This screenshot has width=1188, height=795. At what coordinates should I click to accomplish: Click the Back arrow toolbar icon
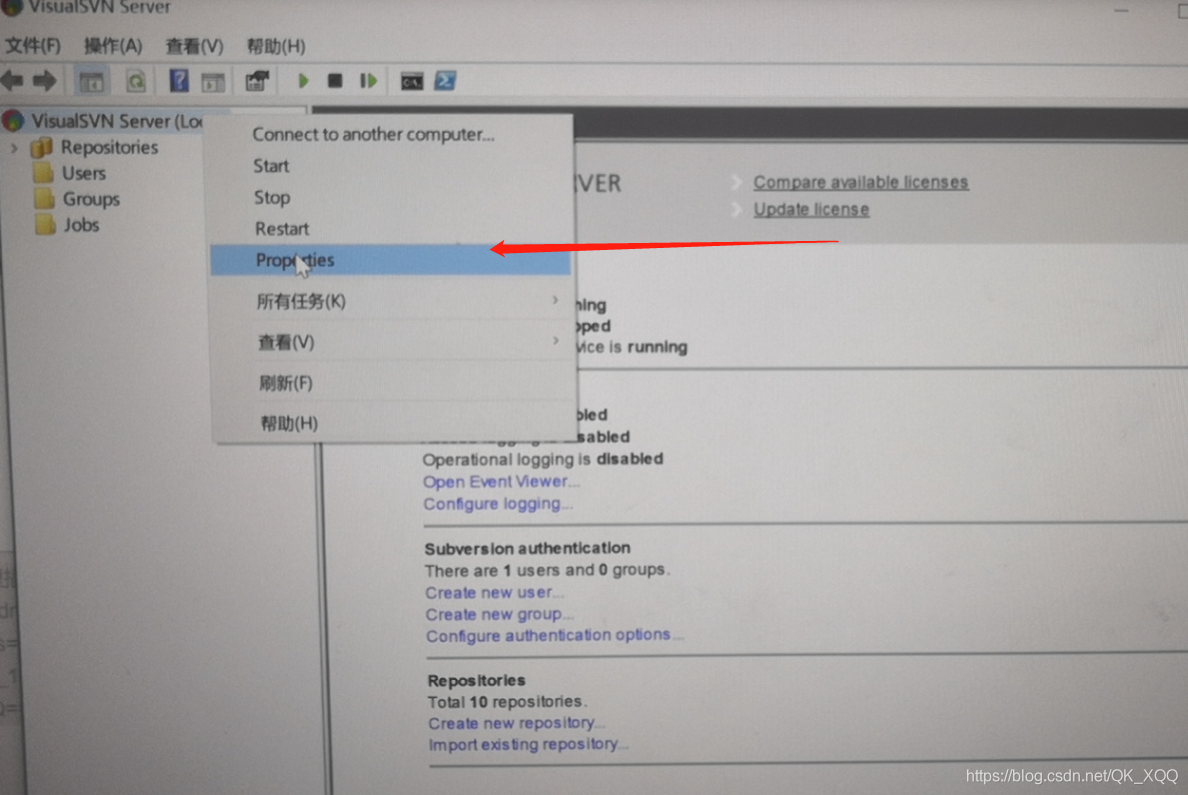(x=11, y=80)
